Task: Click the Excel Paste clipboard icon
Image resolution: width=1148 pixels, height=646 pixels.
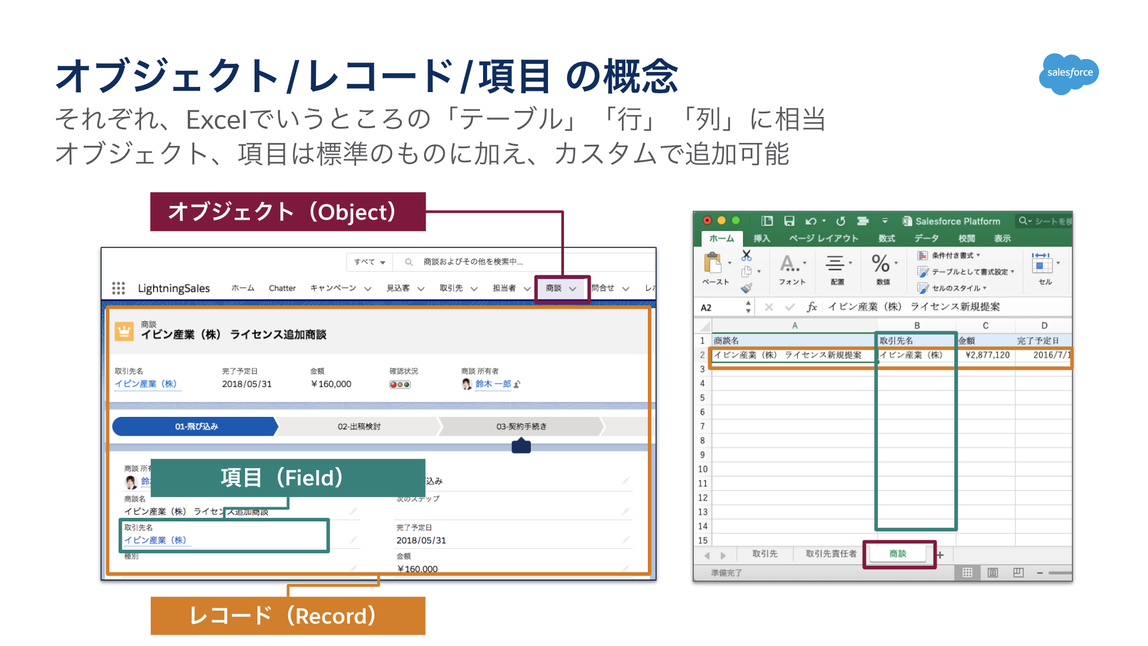Action: click(712, 263)
